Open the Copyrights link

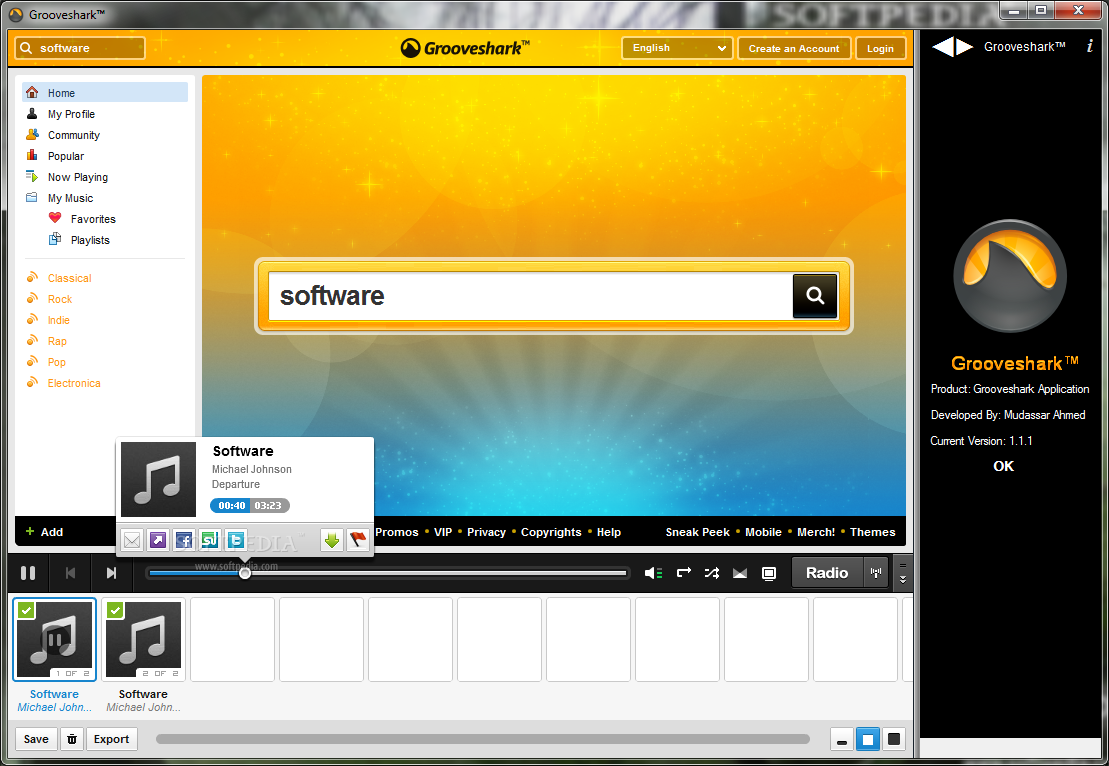551,532
